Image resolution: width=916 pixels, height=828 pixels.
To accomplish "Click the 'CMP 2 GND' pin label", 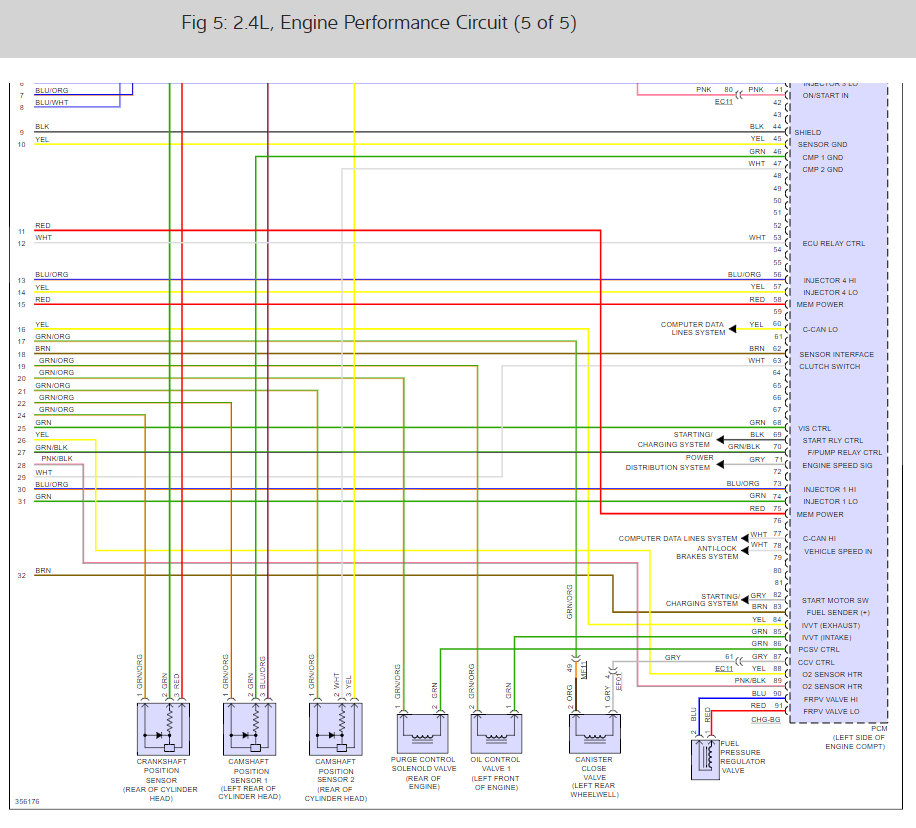I will [x=823, y=169].
